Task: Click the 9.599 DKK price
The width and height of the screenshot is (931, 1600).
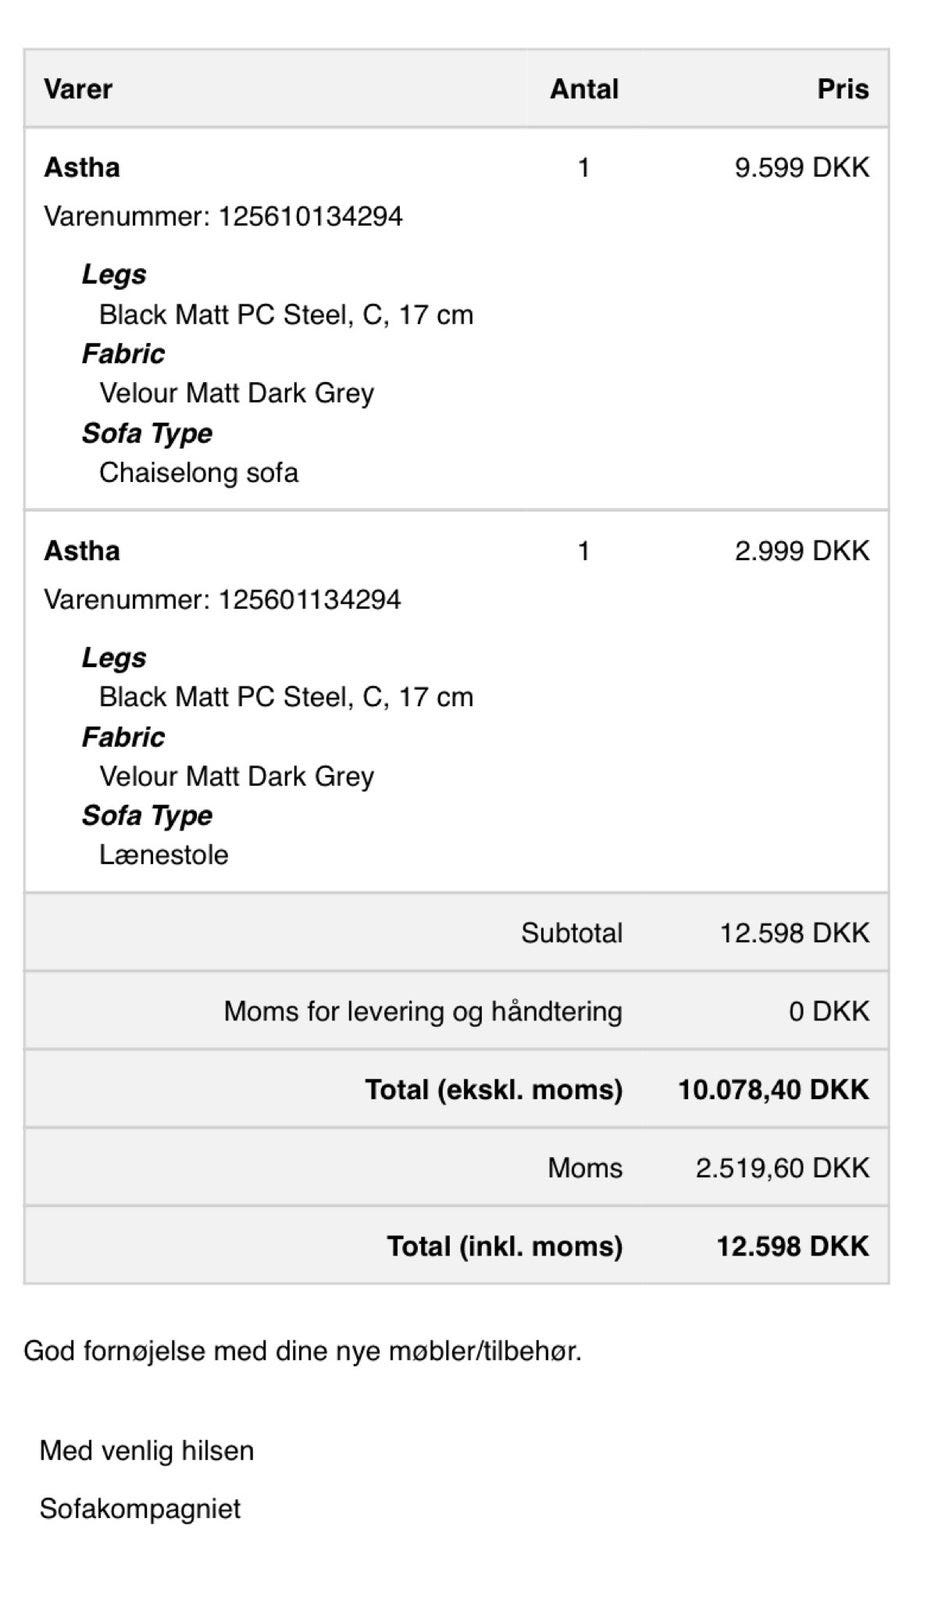Action: pos(801,167)
